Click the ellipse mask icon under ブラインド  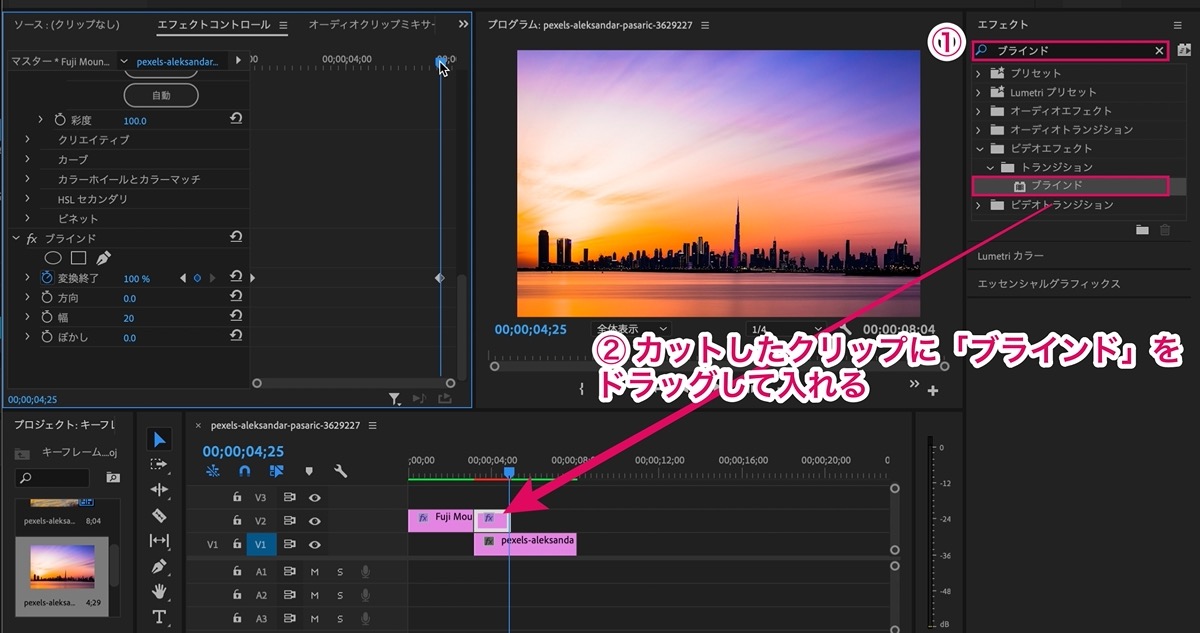click(54, 258)
